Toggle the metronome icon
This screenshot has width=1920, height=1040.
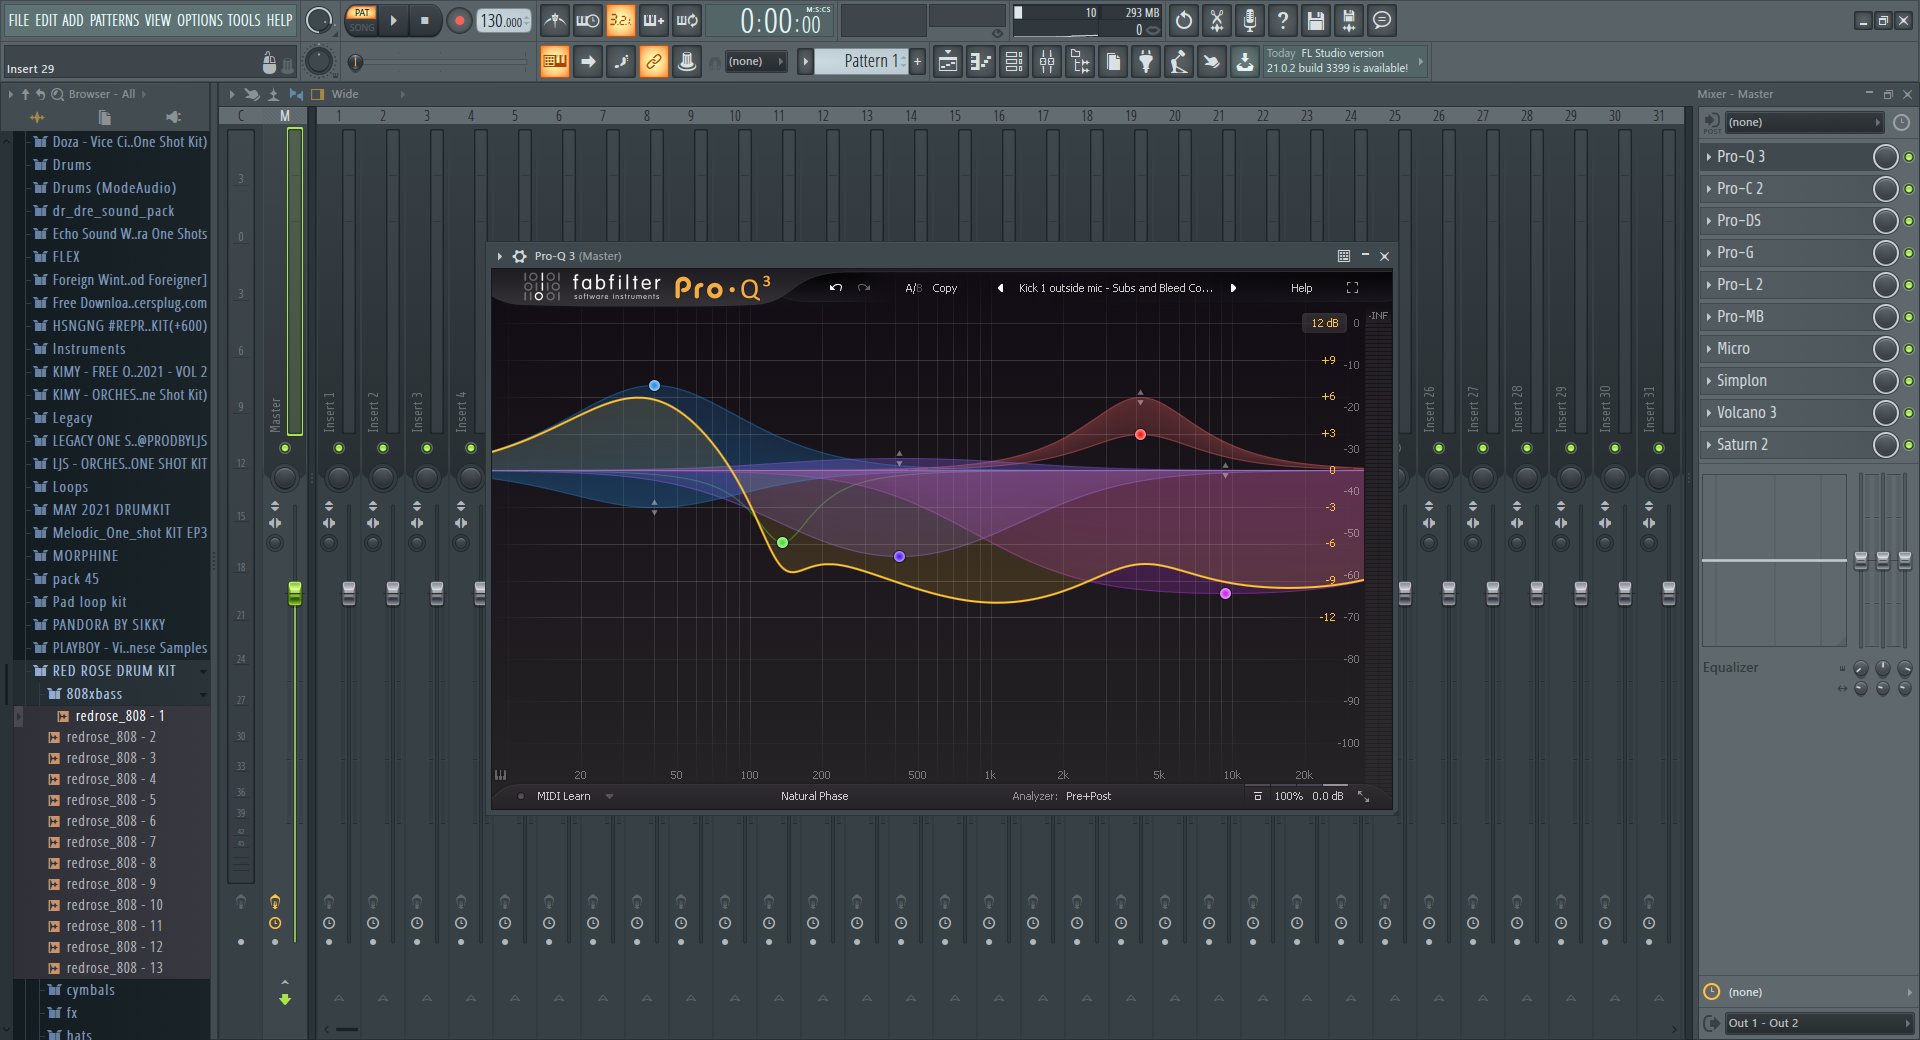click(554, 20)
